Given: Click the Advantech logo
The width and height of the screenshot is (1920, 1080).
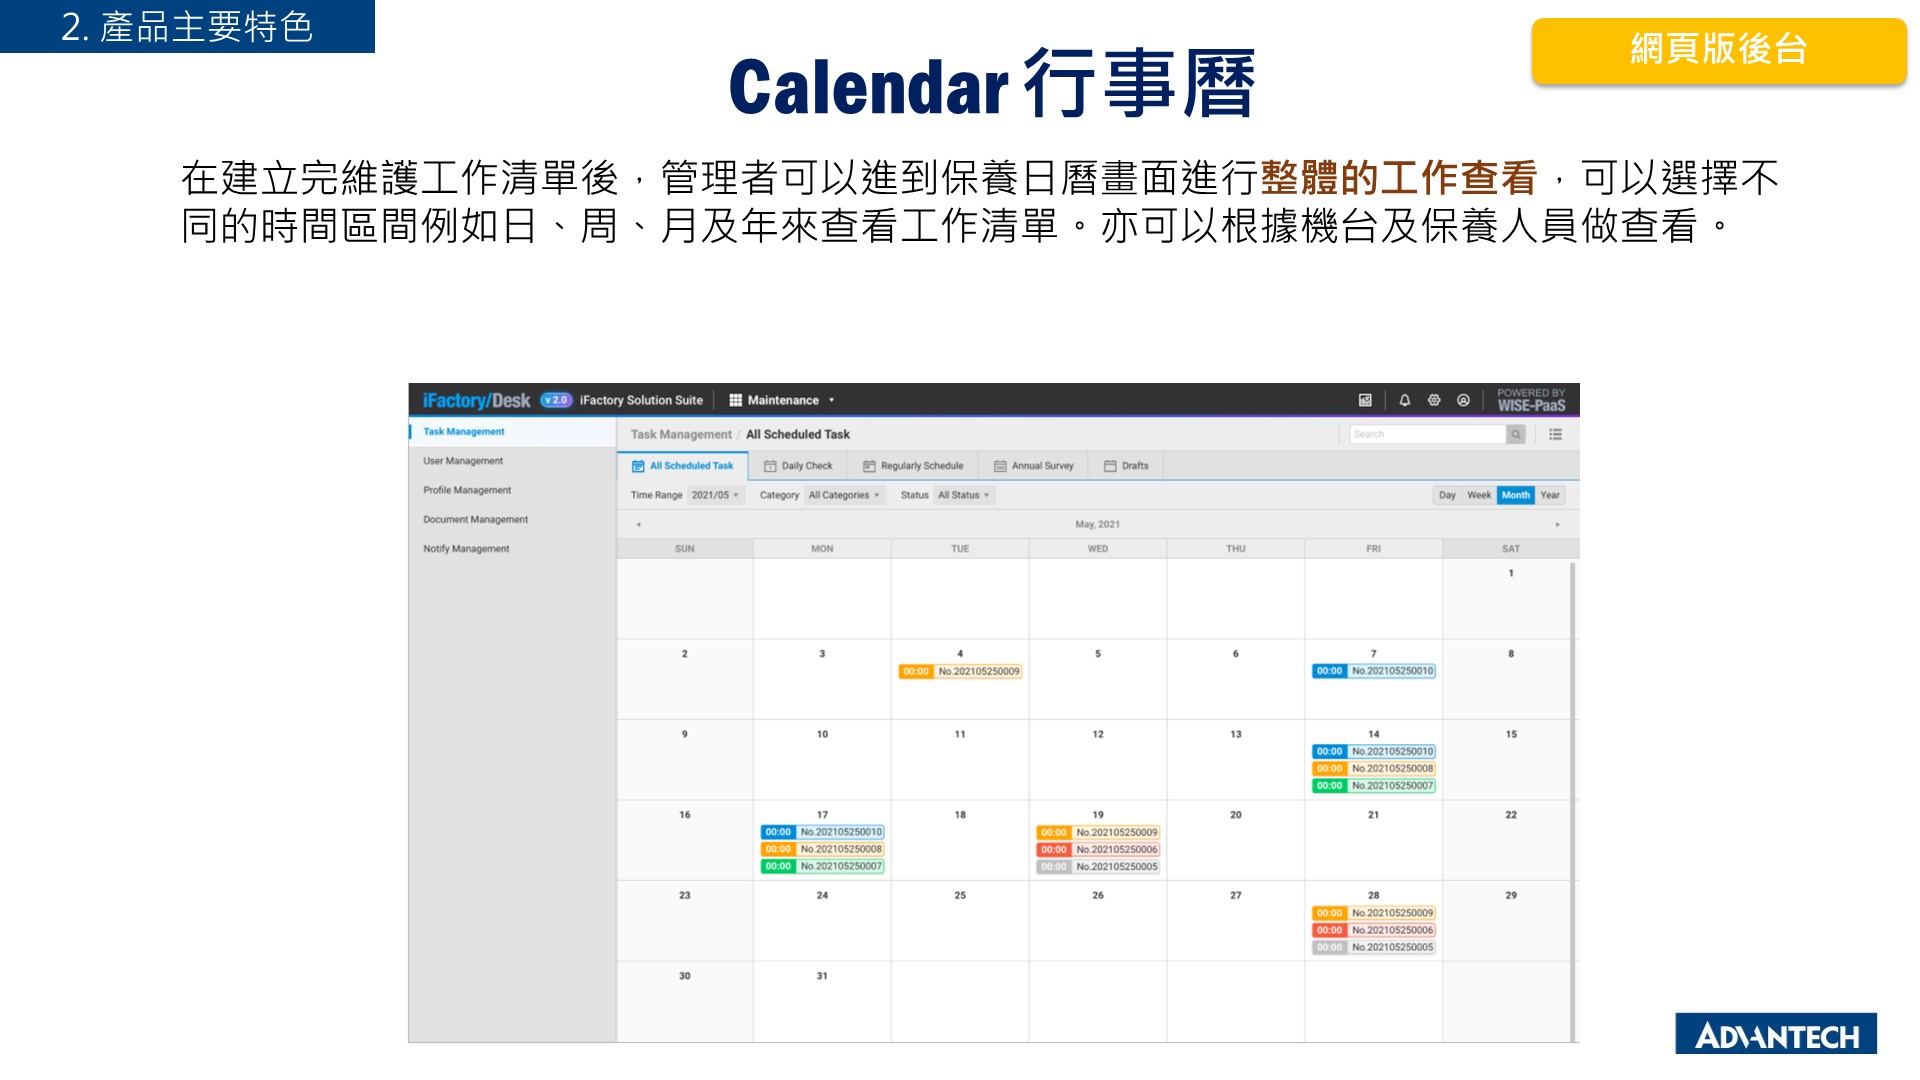Looking at the screenshot, I should click(x=1776, y=1034).
